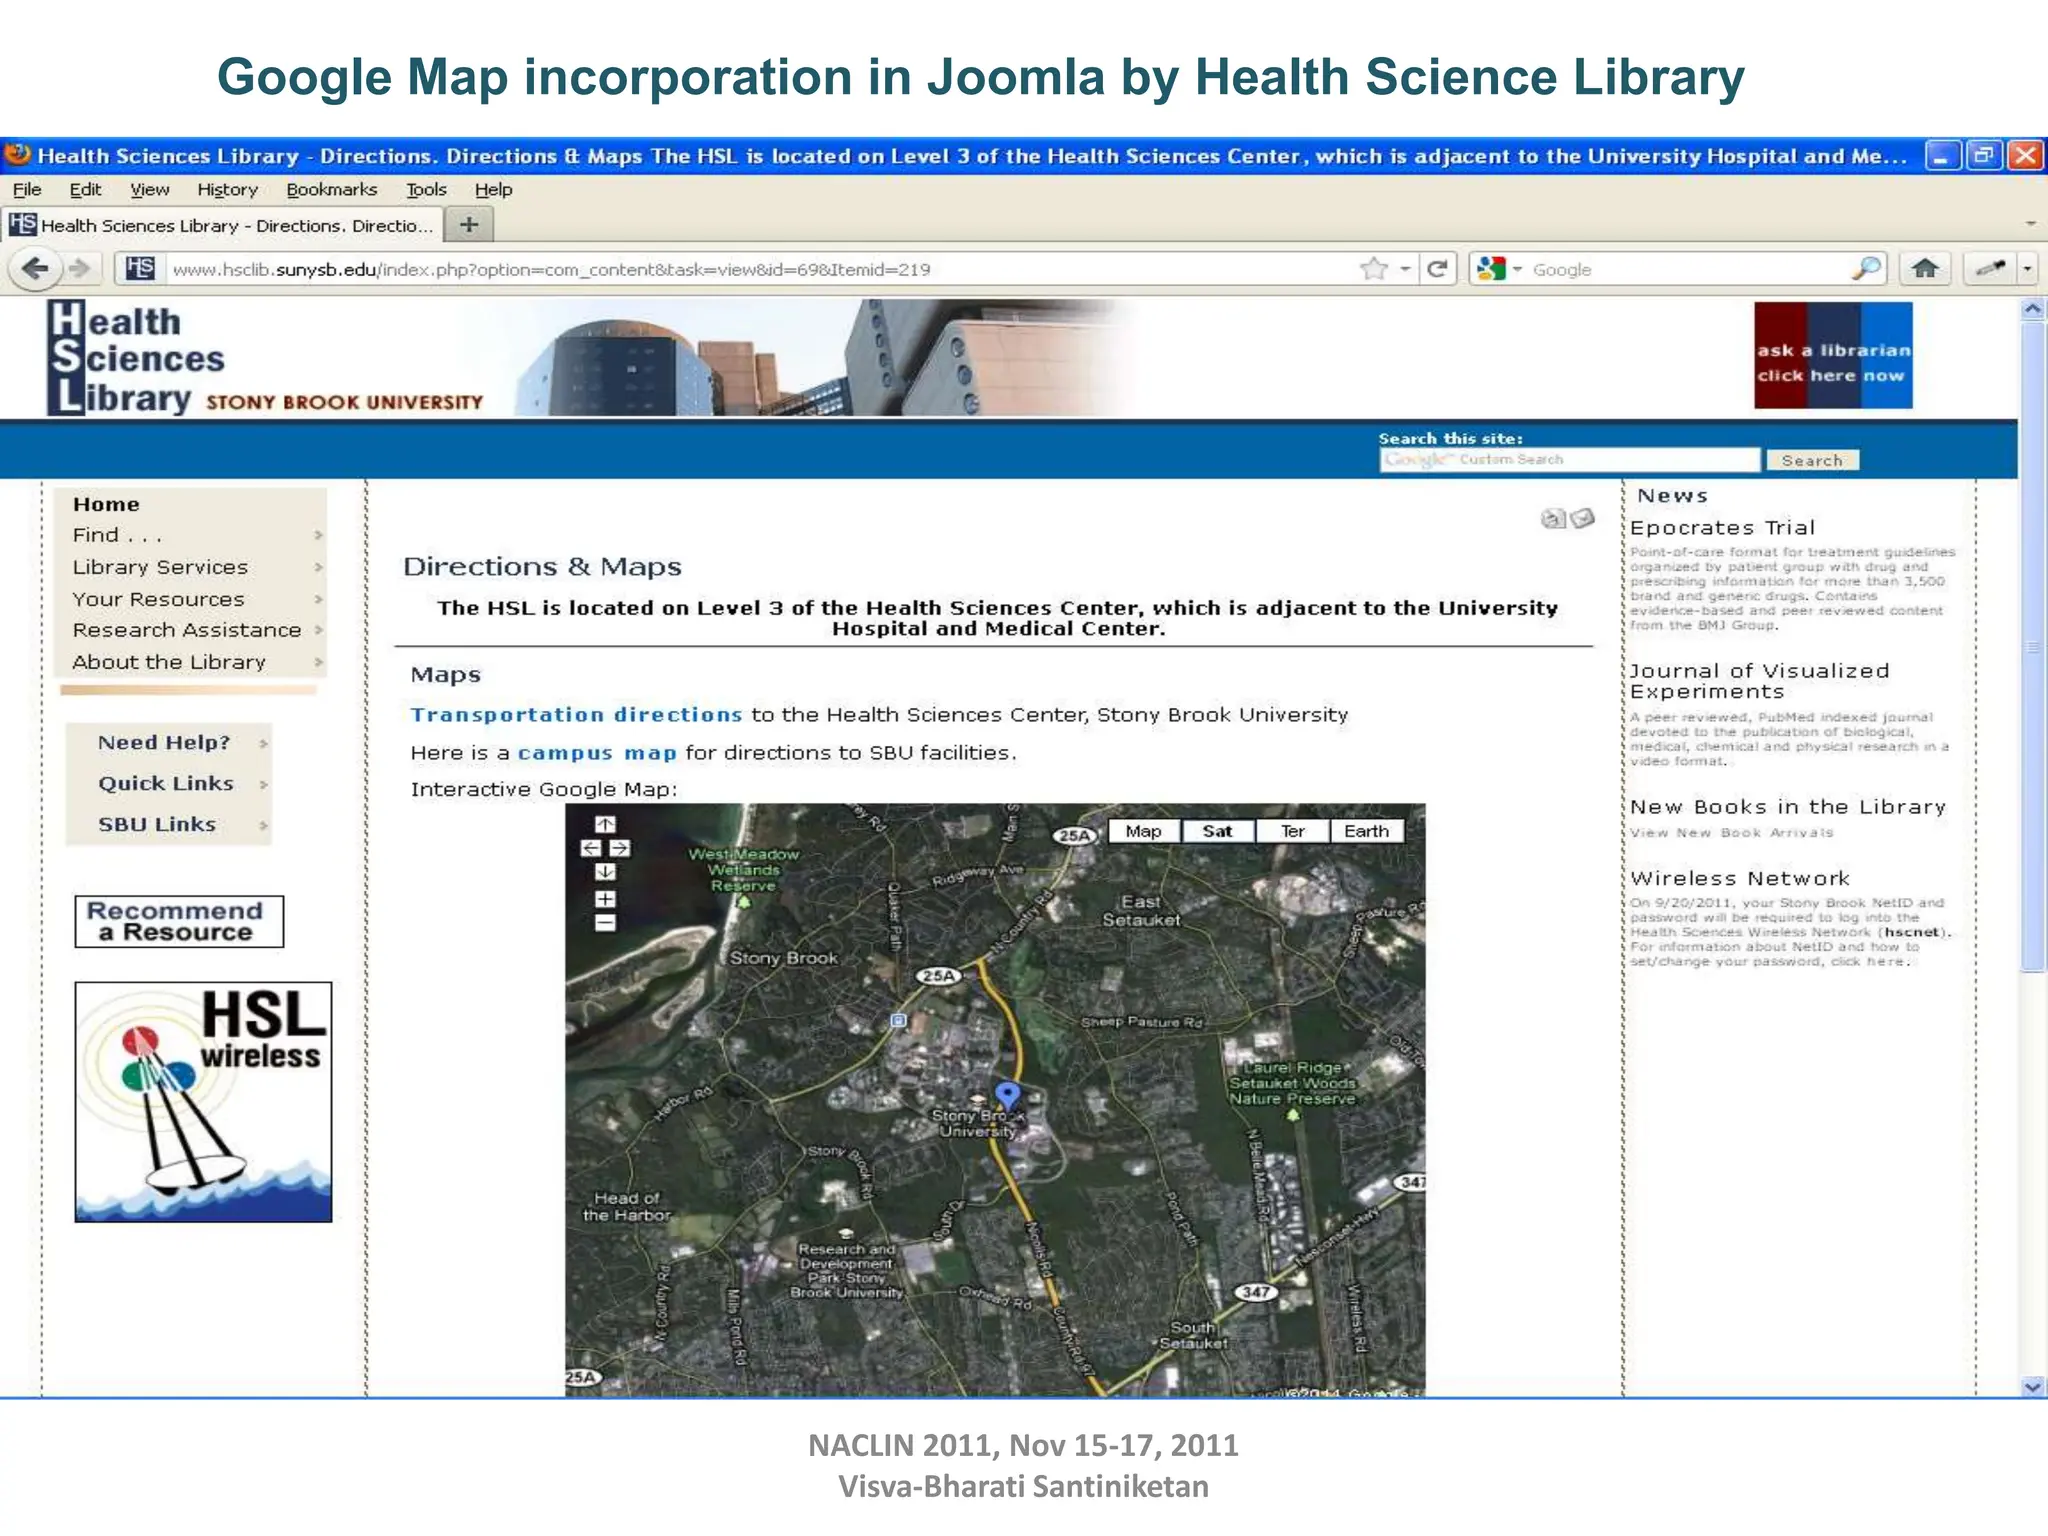Click ask a librarian banner
The height and width of the screenshot is (1536, 2048).
1833,356
